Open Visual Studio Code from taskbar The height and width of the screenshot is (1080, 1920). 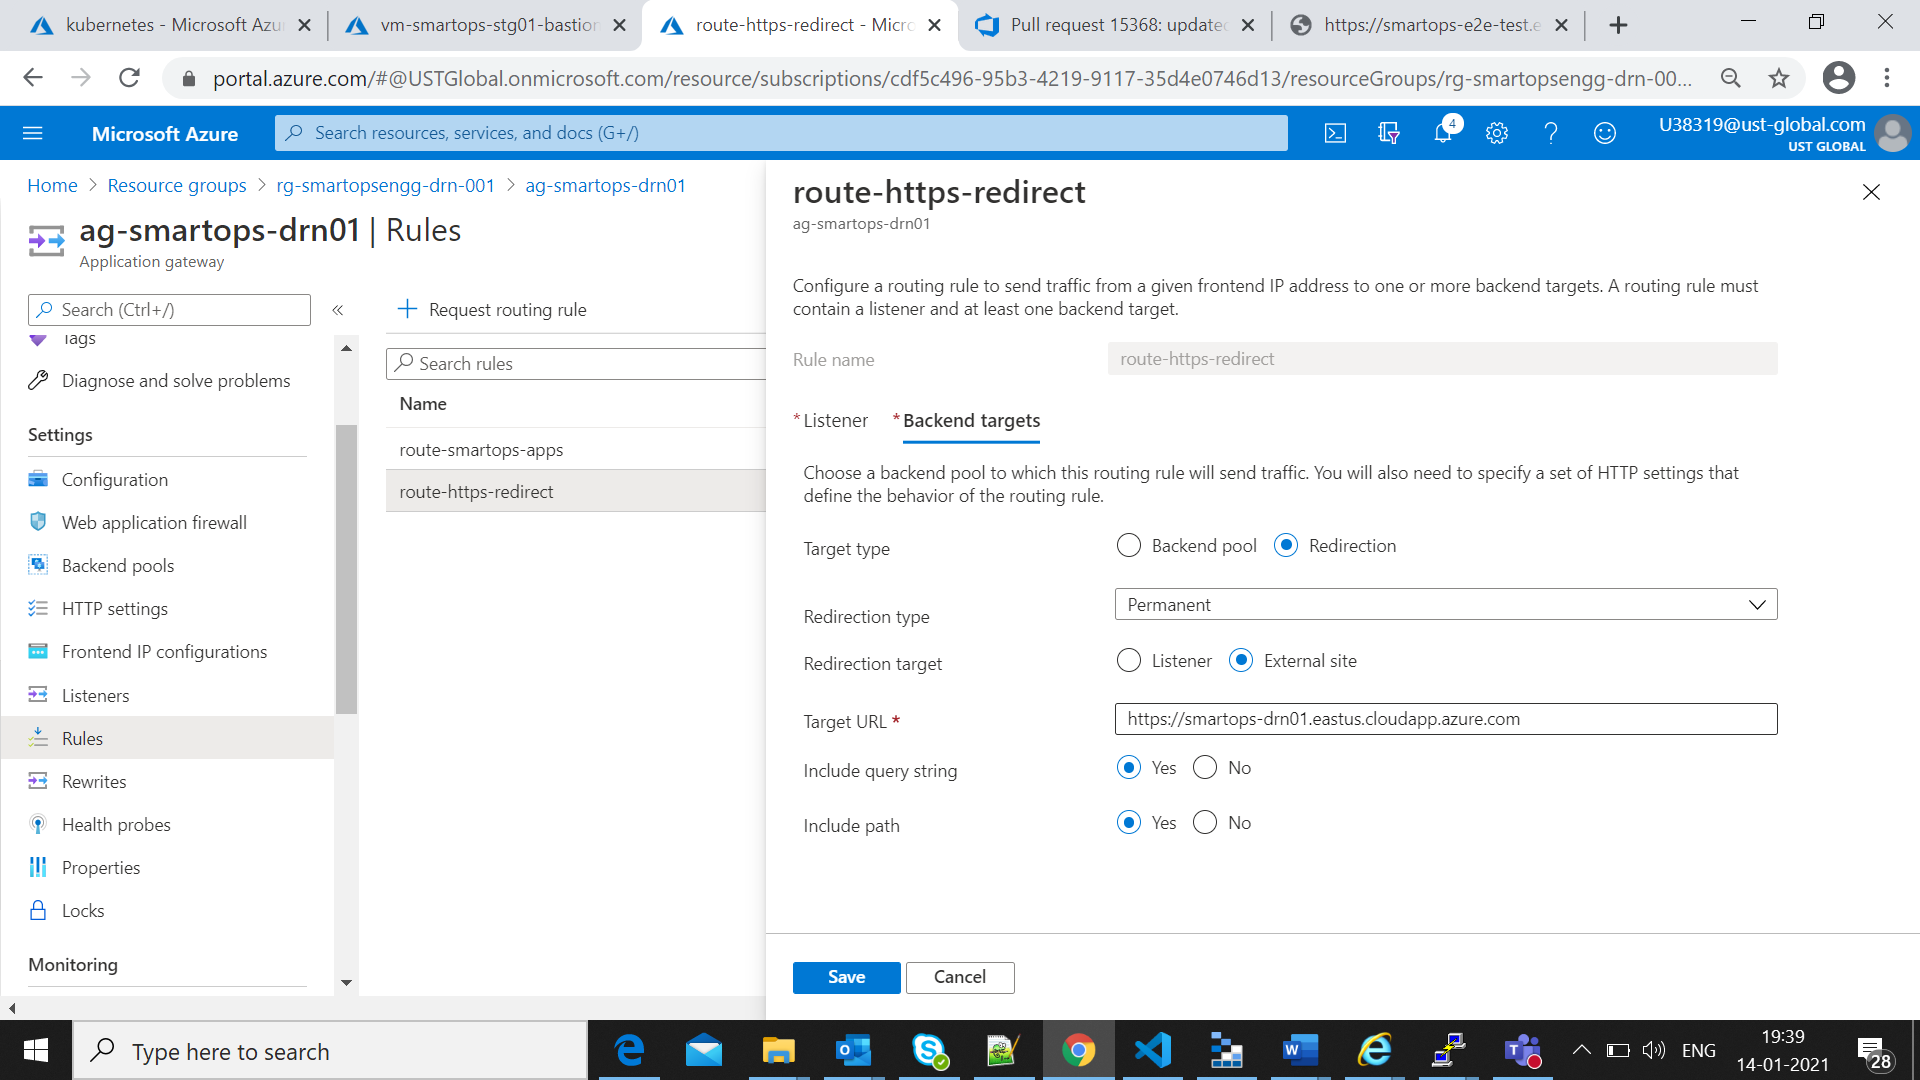click(1152, 1050)
